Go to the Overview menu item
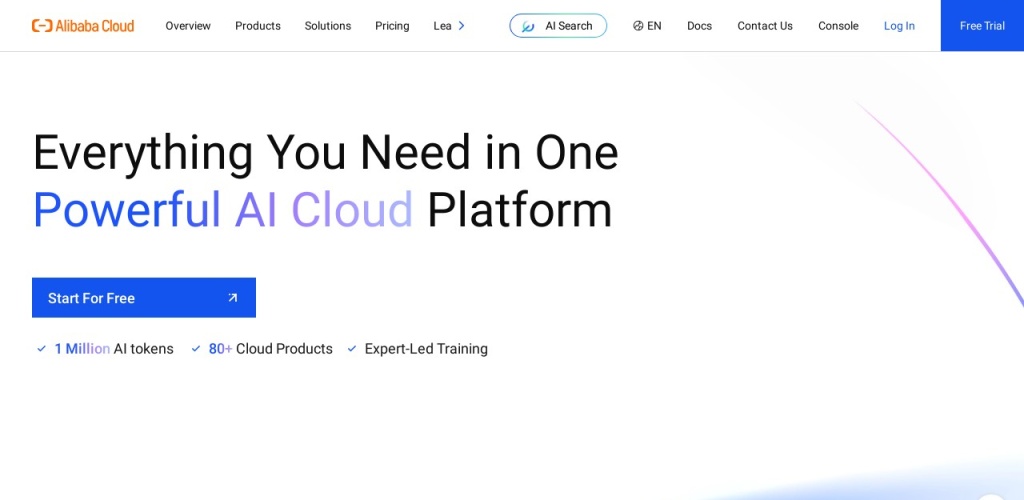The height and width of the screenshot is (500, 1024). tap(188, 26)
